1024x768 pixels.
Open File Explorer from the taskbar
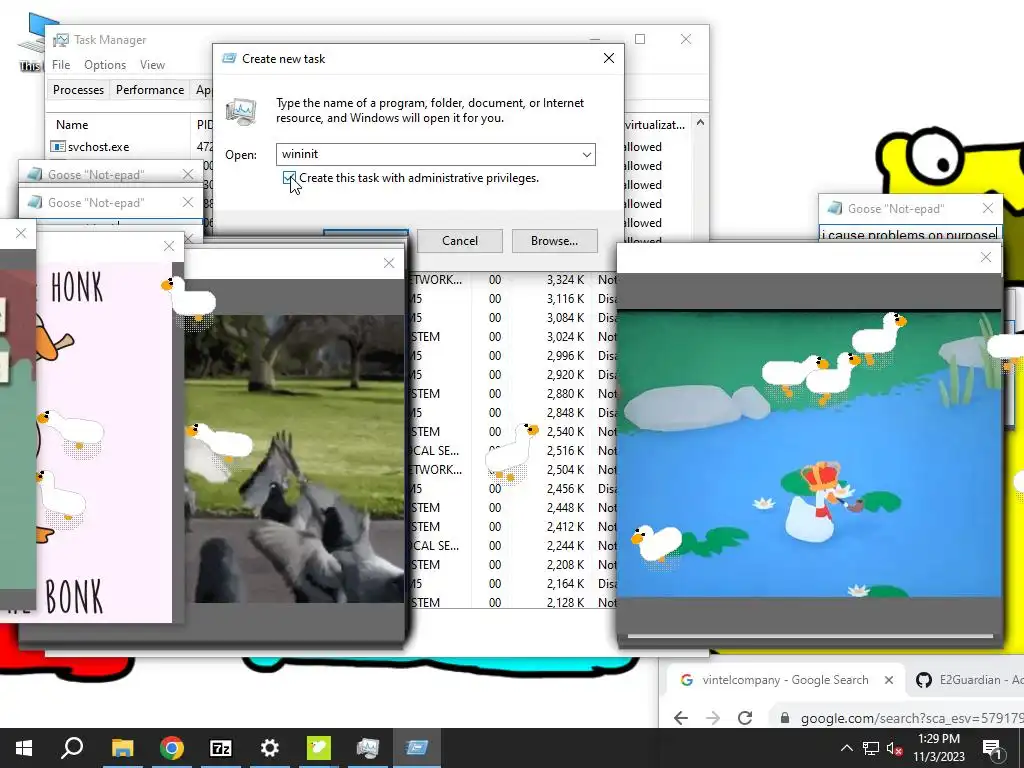(x=122, y=748)
